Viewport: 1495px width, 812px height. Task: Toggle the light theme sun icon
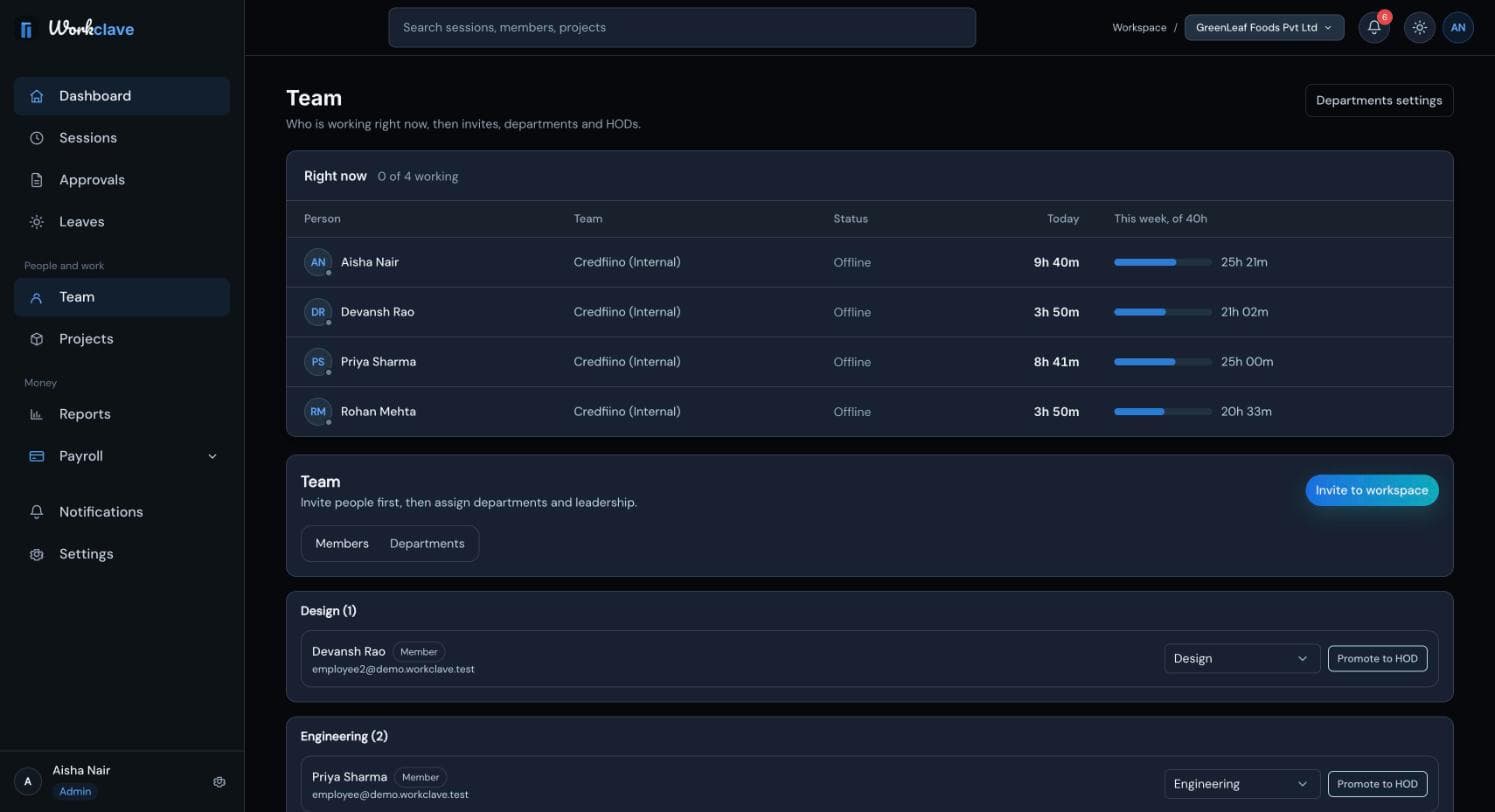1419,28
